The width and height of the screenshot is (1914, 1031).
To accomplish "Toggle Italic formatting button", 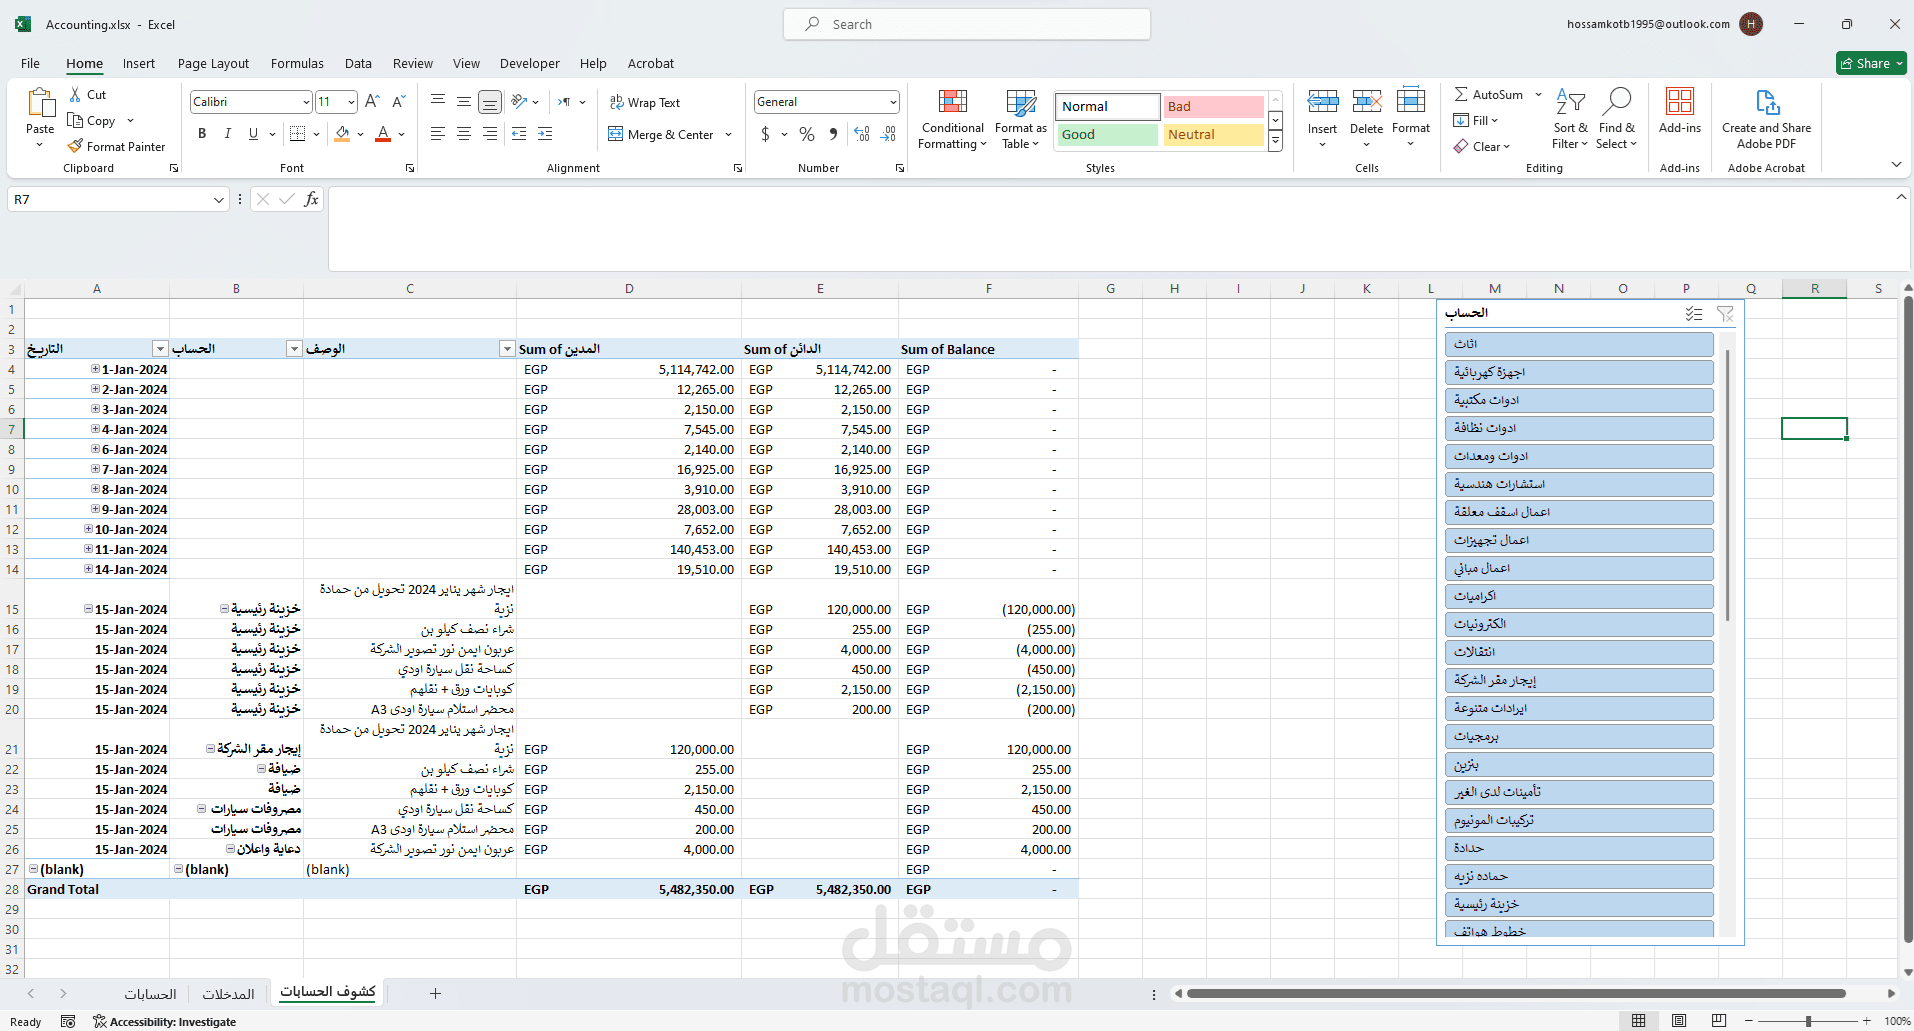I will tap(228, 133).
